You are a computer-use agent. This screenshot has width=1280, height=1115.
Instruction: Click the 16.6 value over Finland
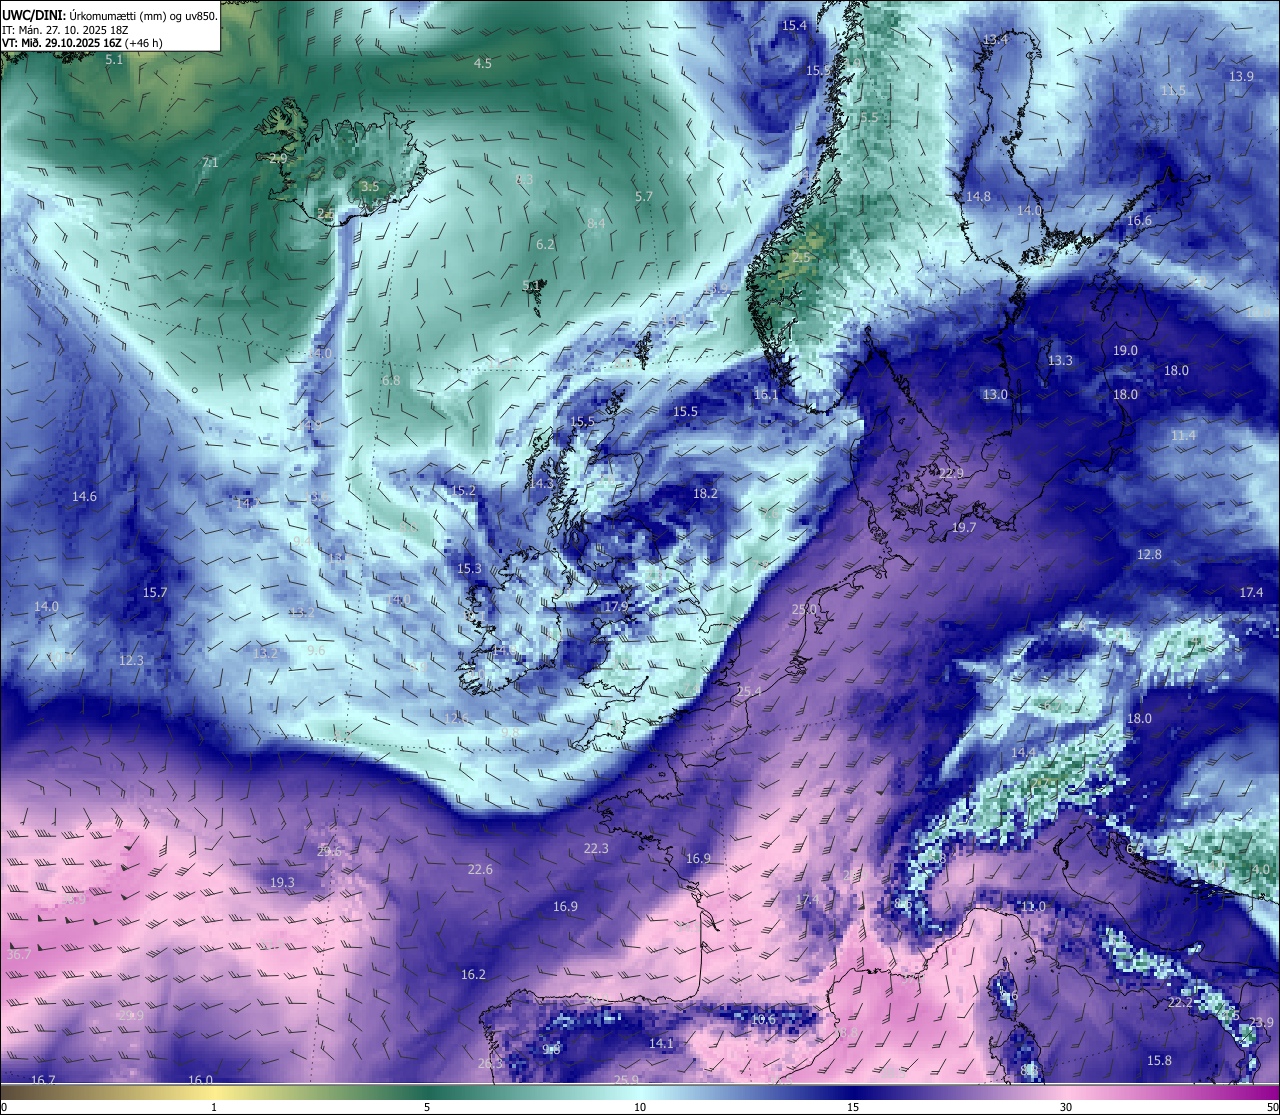(x=1139, y=220)
